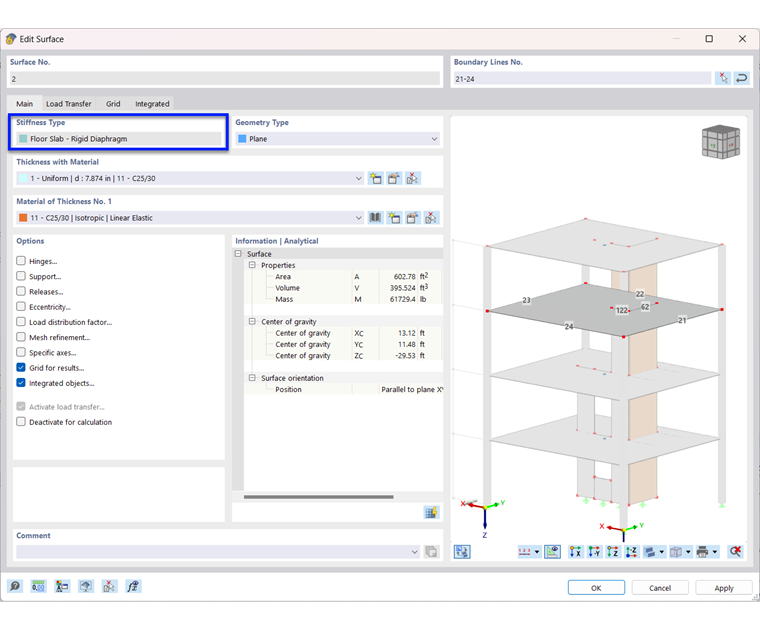
Task: Edit material icon in Material row
Action: coord(412,218)
